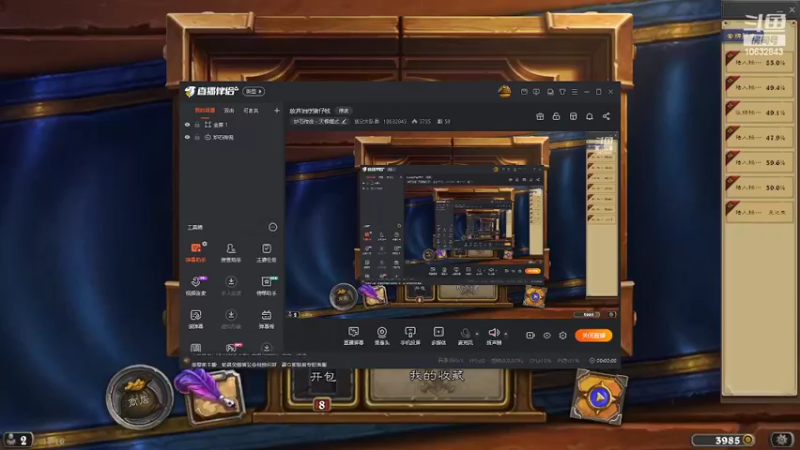Click the nested preview thumbnail in stream canvas
Image resolution: width=800 pixels, height=450 pixels.
(452, 223)
